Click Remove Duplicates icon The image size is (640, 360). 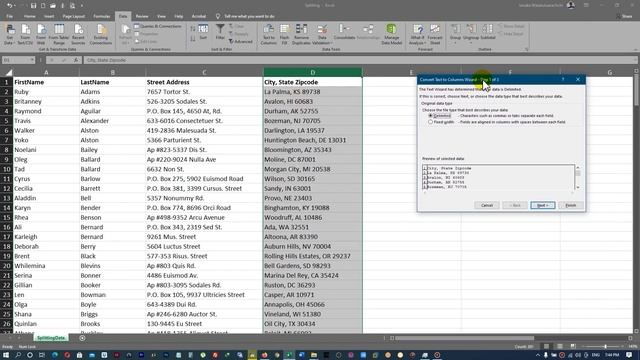301,34
